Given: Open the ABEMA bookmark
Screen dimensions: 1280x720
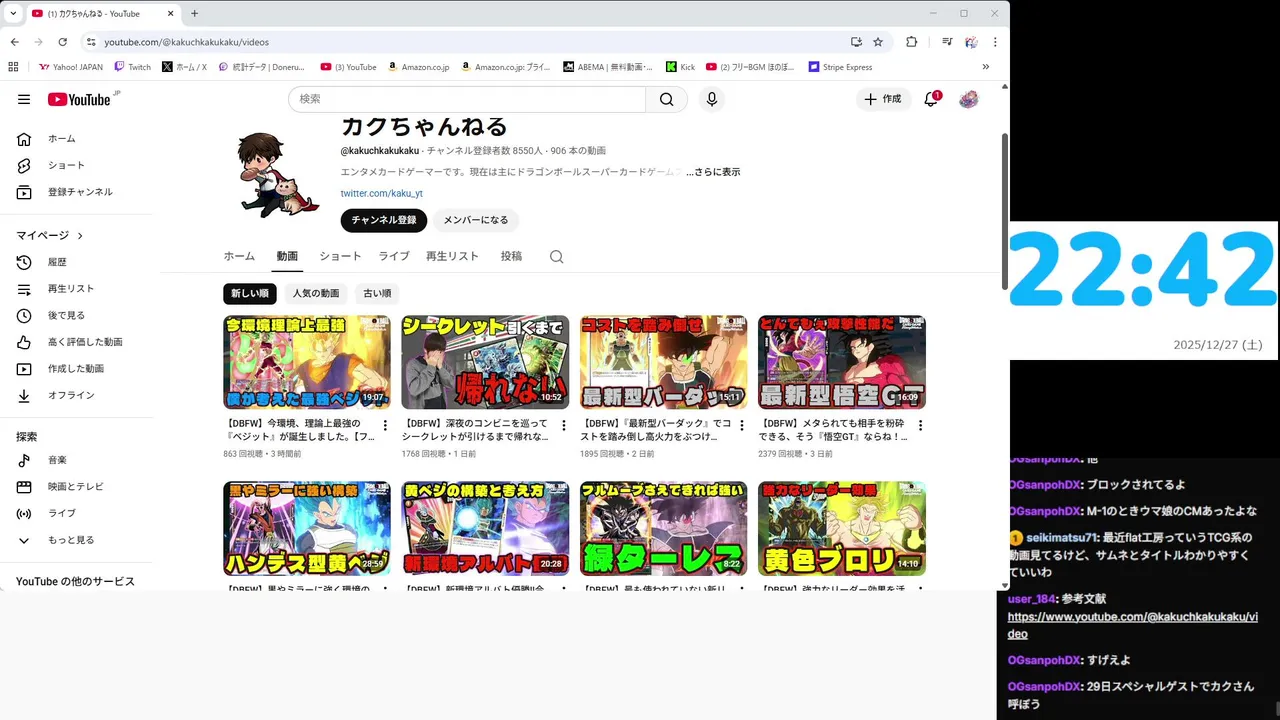Looking at the screenshot, I should pos(608,67).
